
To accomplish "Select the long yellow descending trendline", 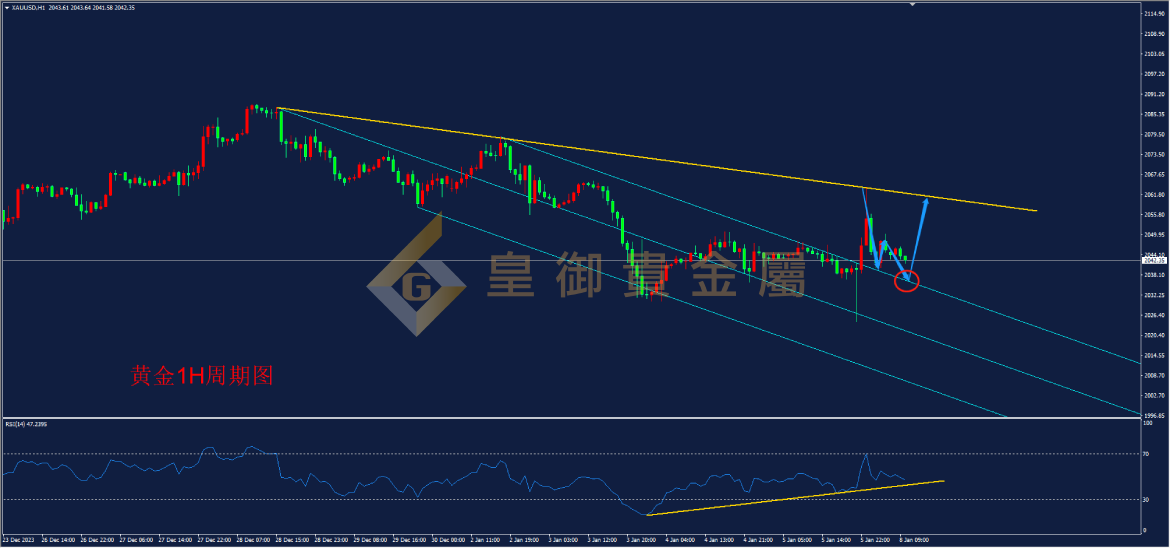I will [x=657, y=160].
